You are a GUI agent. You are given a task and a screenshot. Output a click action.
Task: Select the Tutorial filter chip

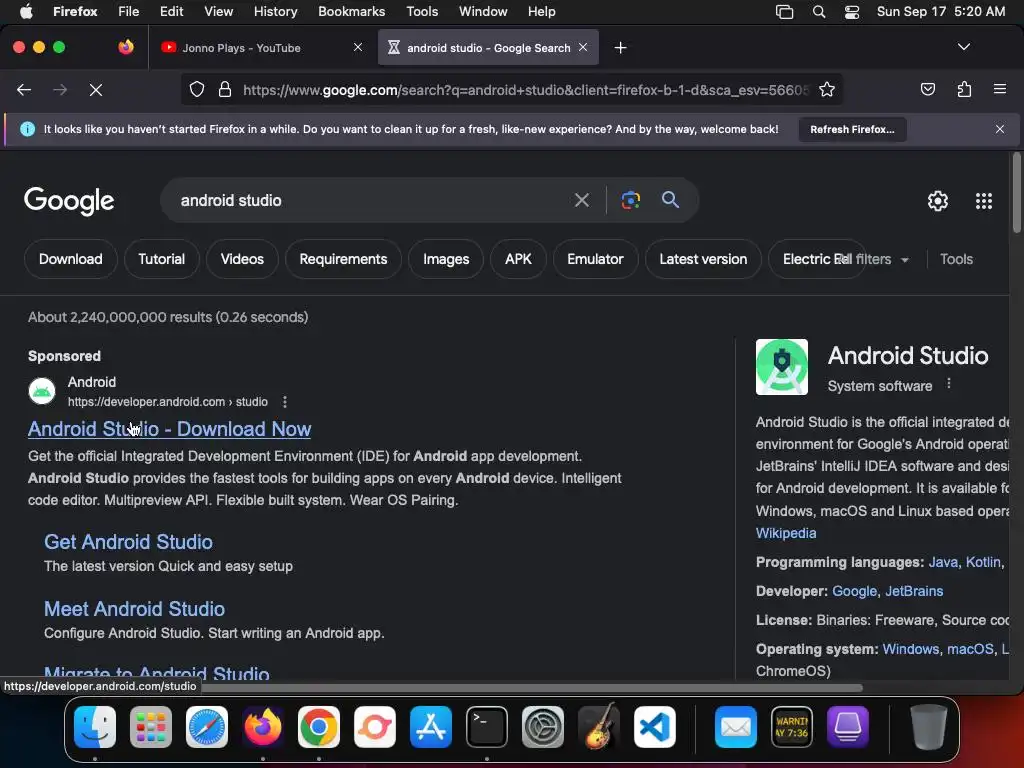(x=161, y=259)
